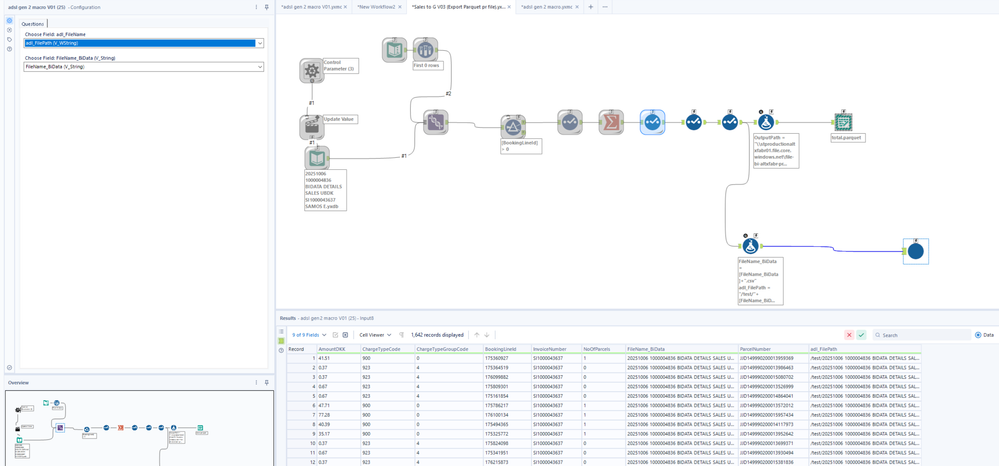Select the macro tool at workflow end
This screenshot has height=466, width=999.
pos(916,251)
